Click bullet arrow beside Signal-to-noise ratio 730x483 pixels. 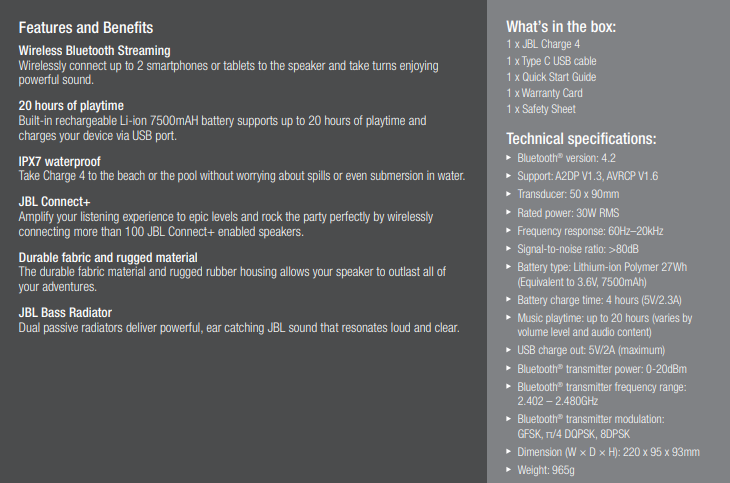pyautogui.click(x=509, y=249)
